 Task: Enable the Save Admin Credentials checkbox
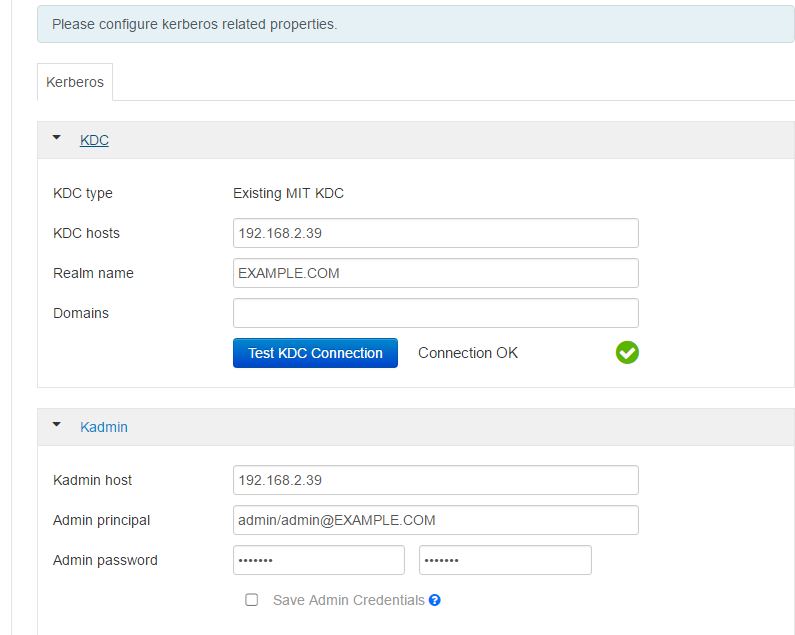coord(252,600)
